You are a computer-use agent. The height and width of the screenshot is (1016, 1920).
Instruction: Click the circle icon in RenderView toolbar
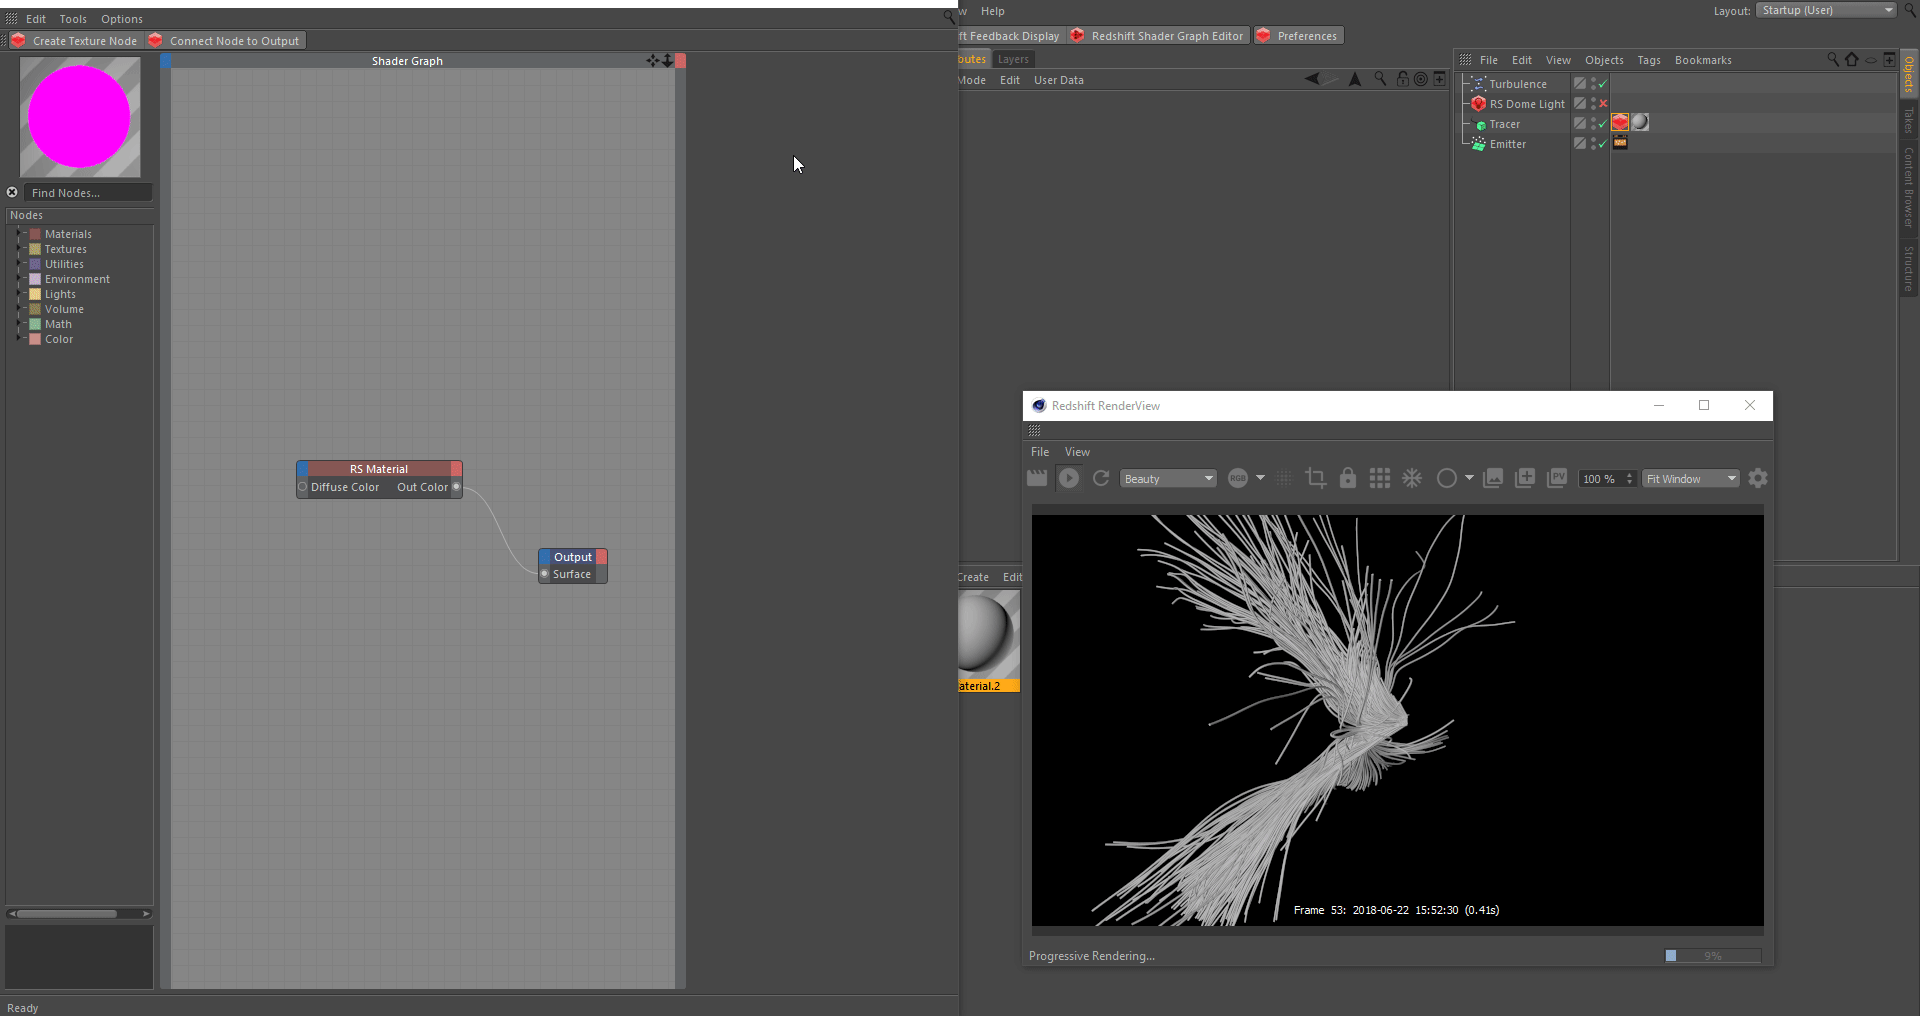1446,479
